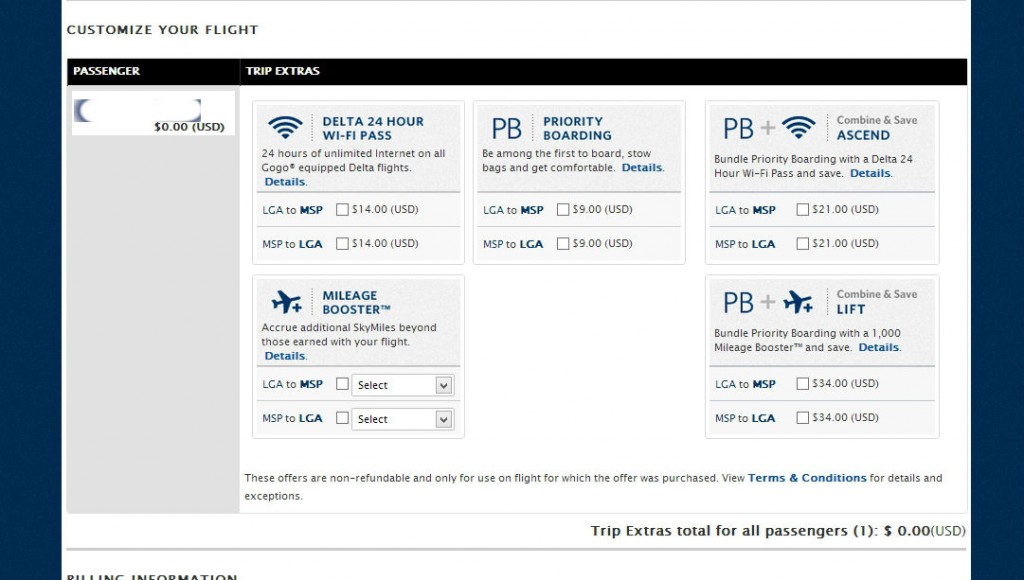Click the PB icon in the Lift bundle
Image resolution: width=1024 pixels, height=580 pixels.
coord(739,303)
